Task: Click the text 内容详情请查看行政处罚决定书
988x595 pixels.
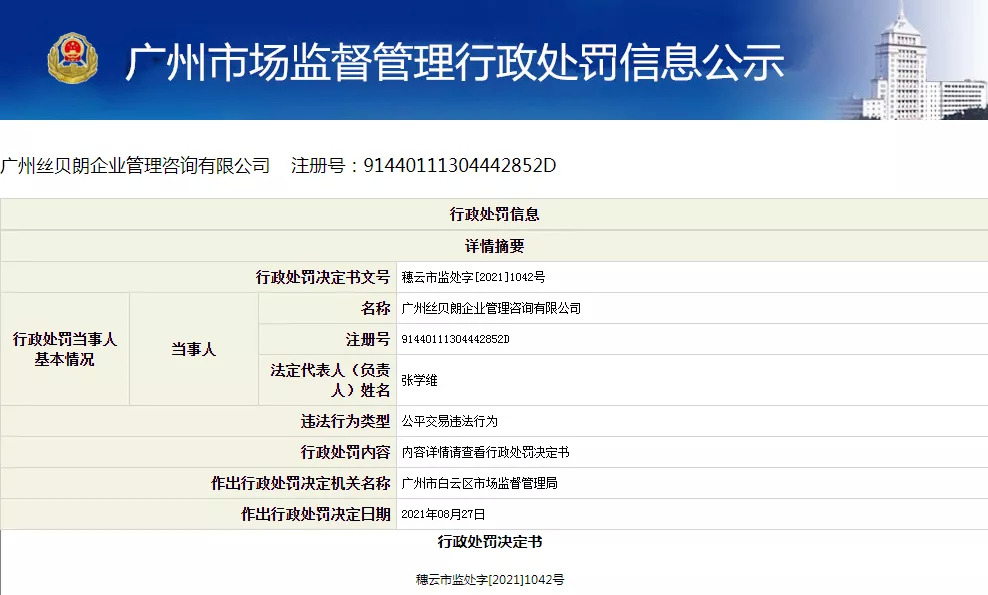Action: 485,453
